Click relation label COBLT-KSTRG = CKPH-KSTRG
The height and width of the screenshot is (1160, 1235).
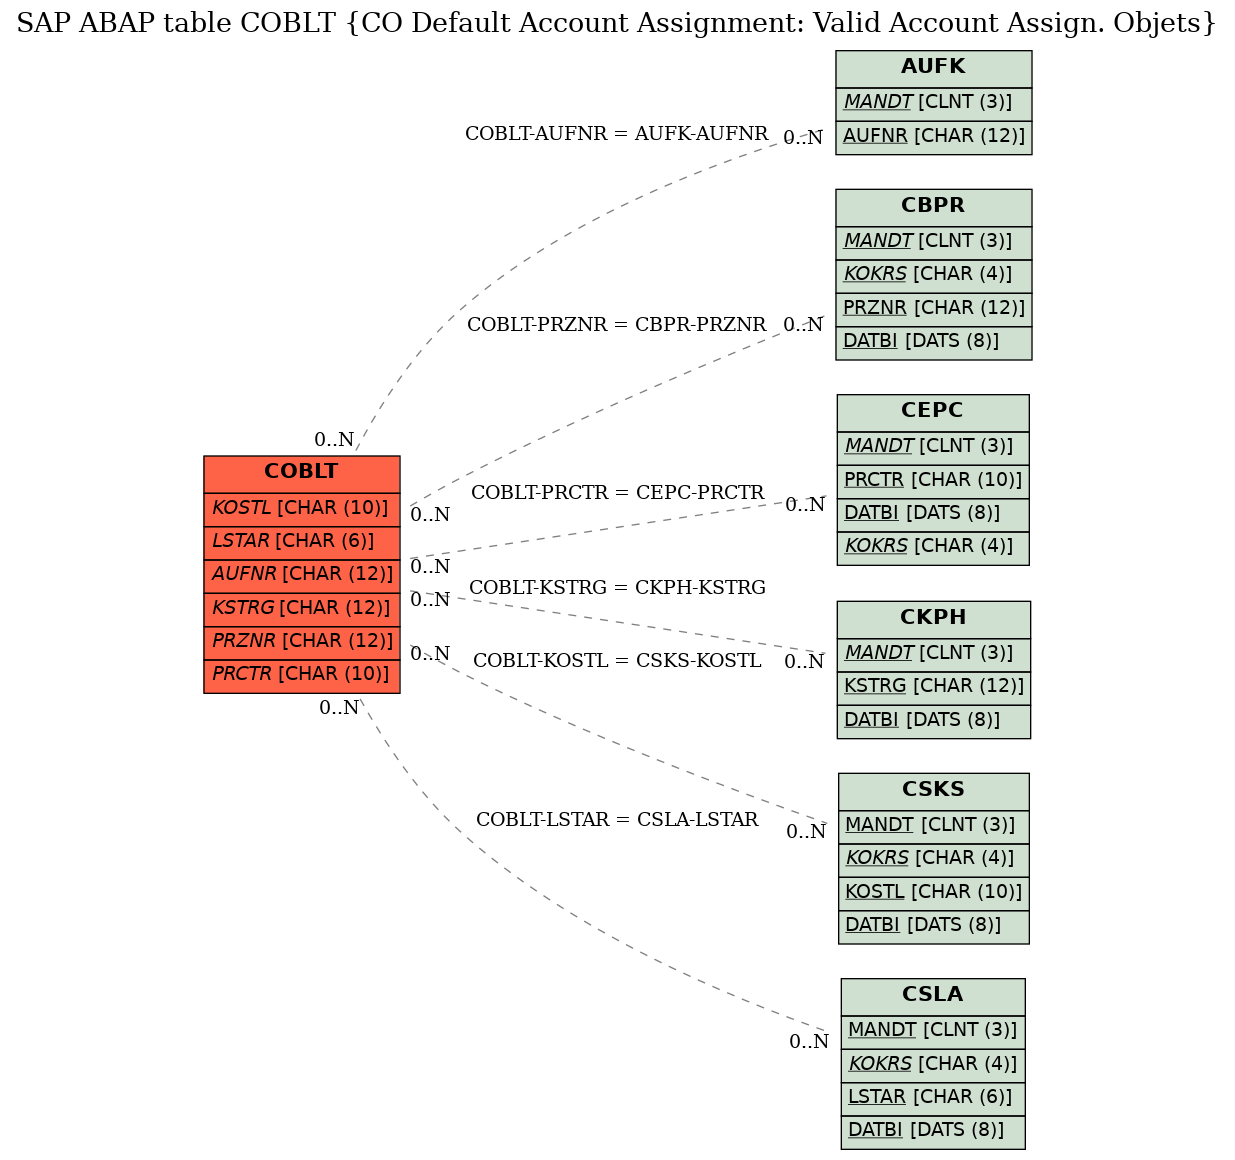pyautogui.click(x=617, y=588)
